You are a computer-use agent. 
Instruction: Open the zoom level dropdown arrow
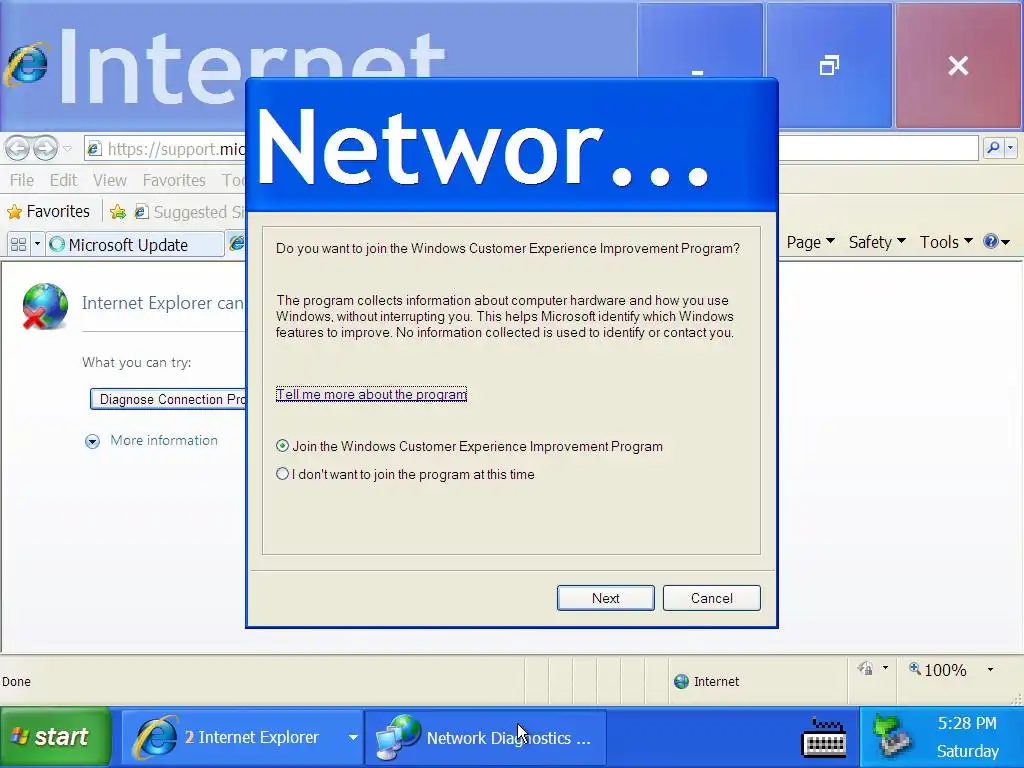pos(990,669)
